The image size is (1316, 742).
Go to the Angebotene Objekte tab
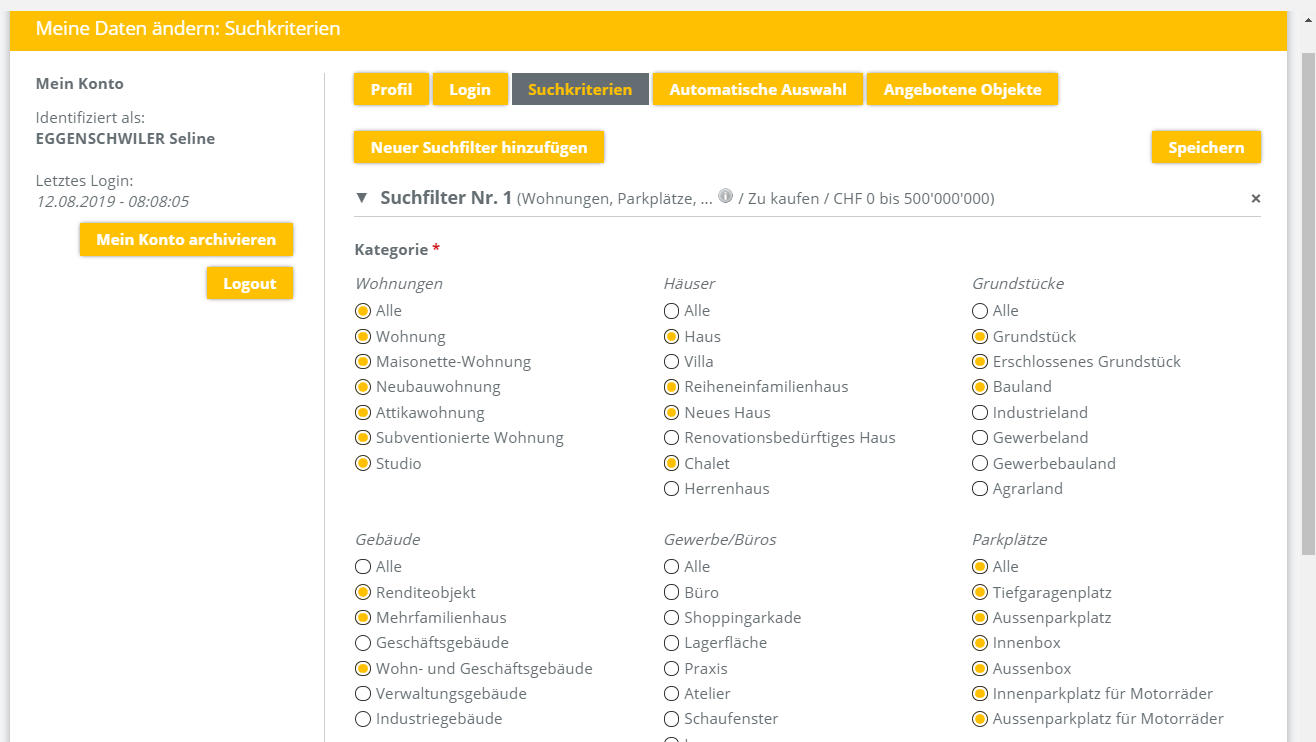click(x=962, y=90)
